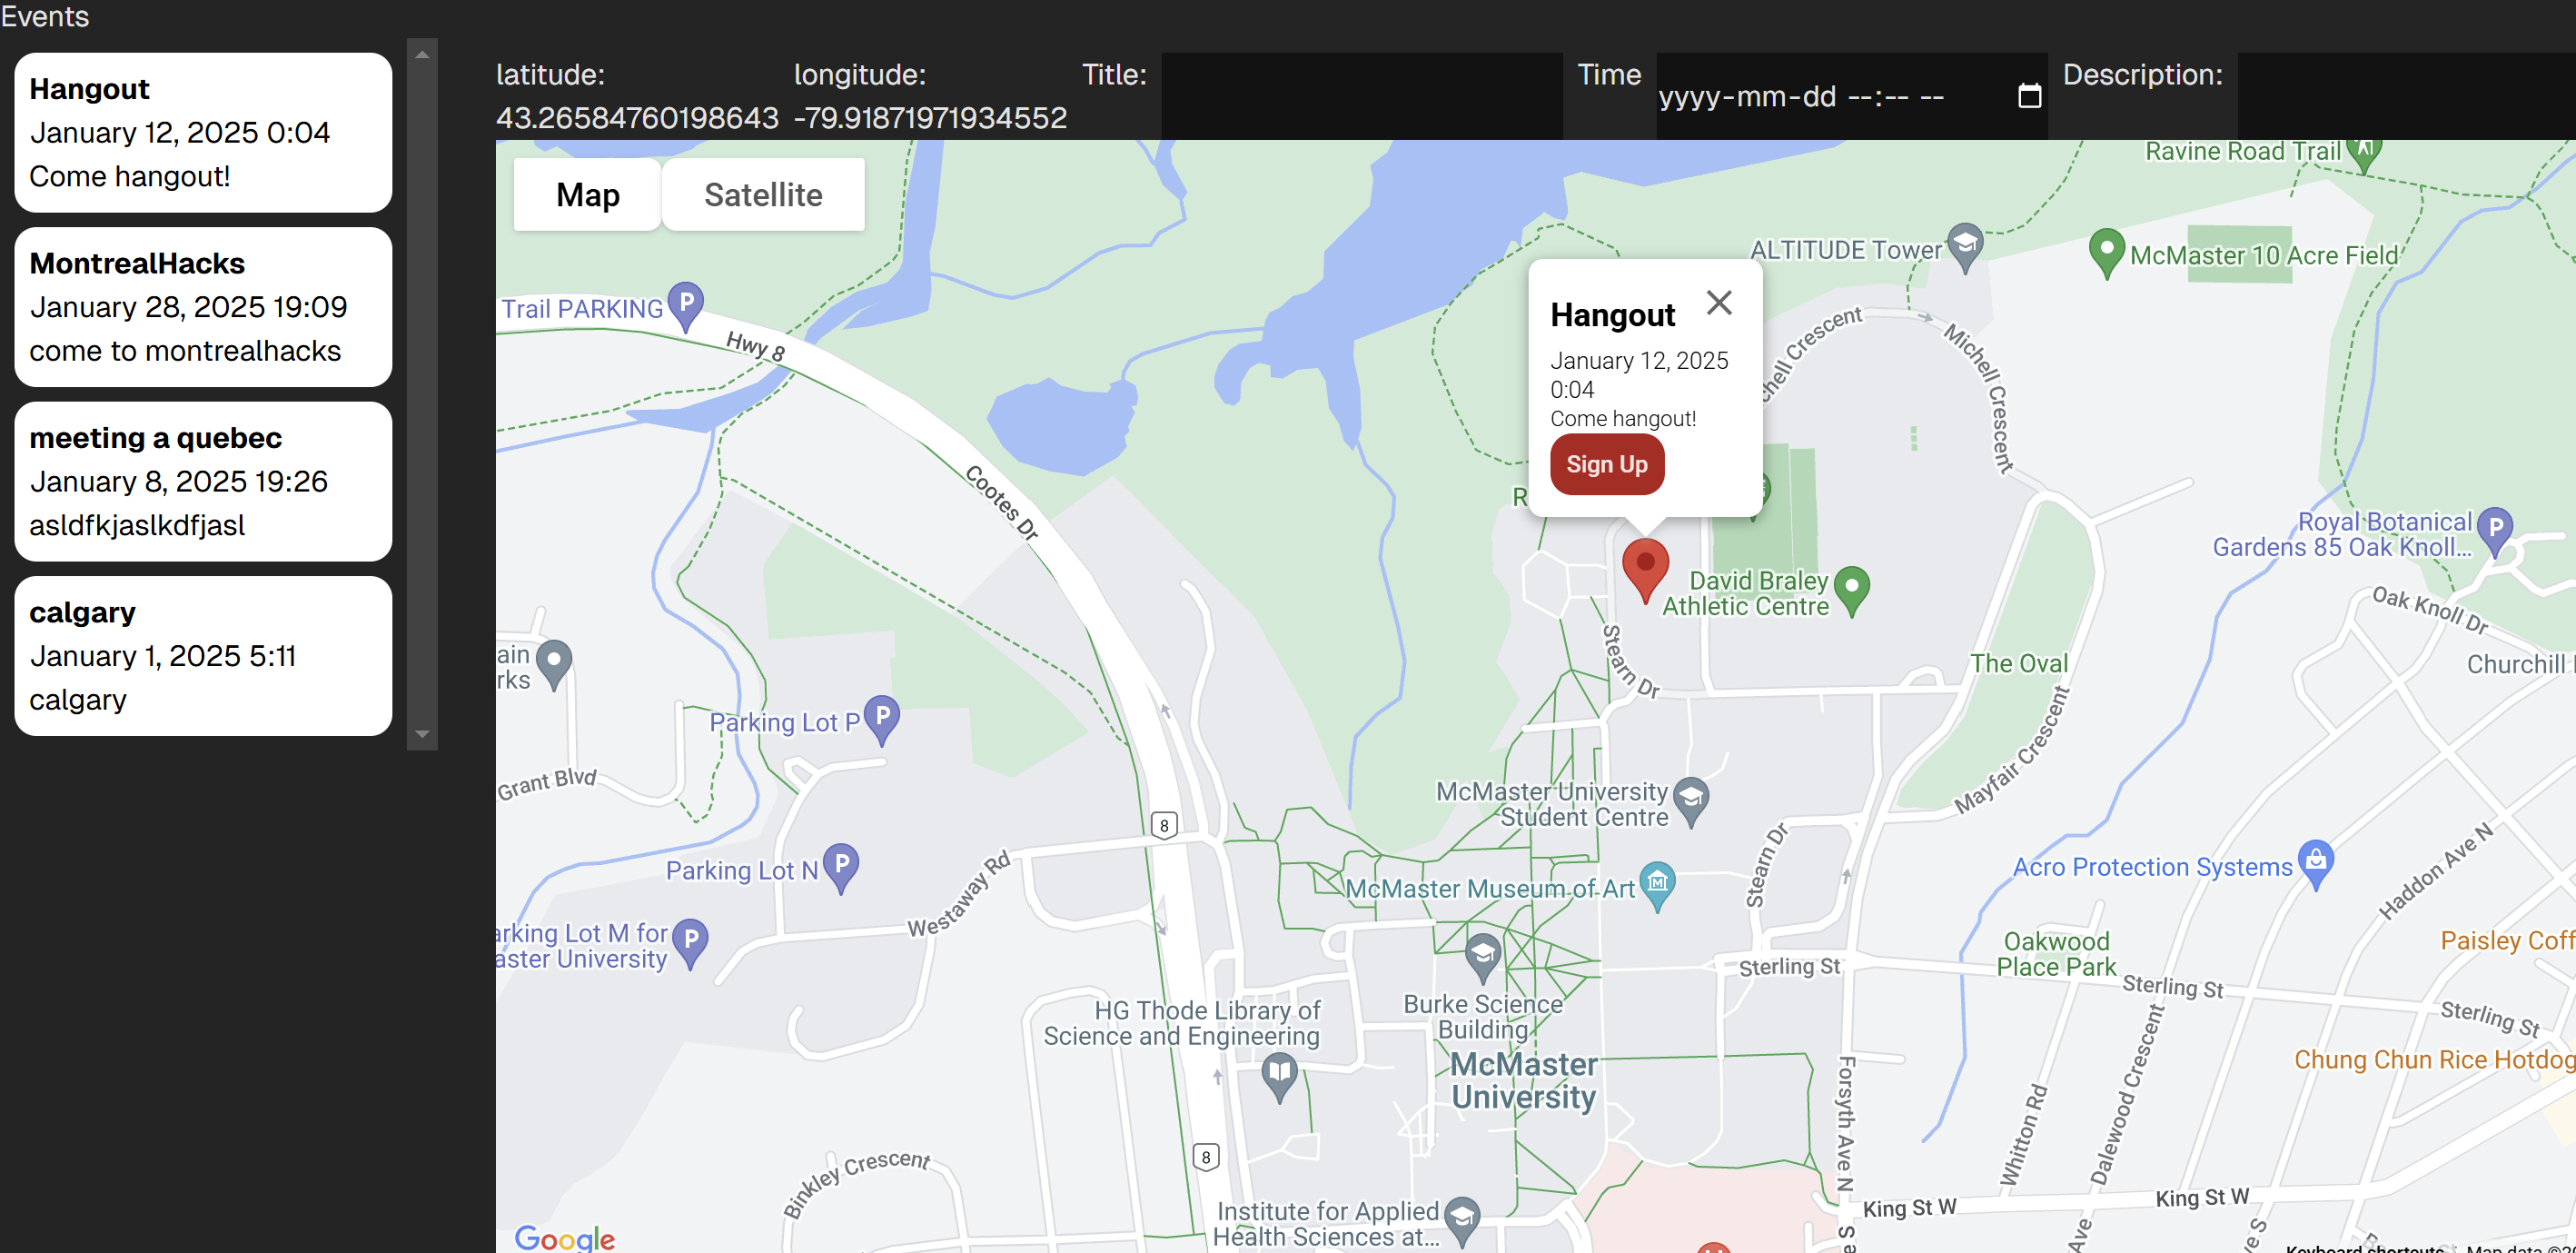Select the calgary event card
This screenshot has height=1253, width=2576.
pyautogui.click(x=203, y=656)
